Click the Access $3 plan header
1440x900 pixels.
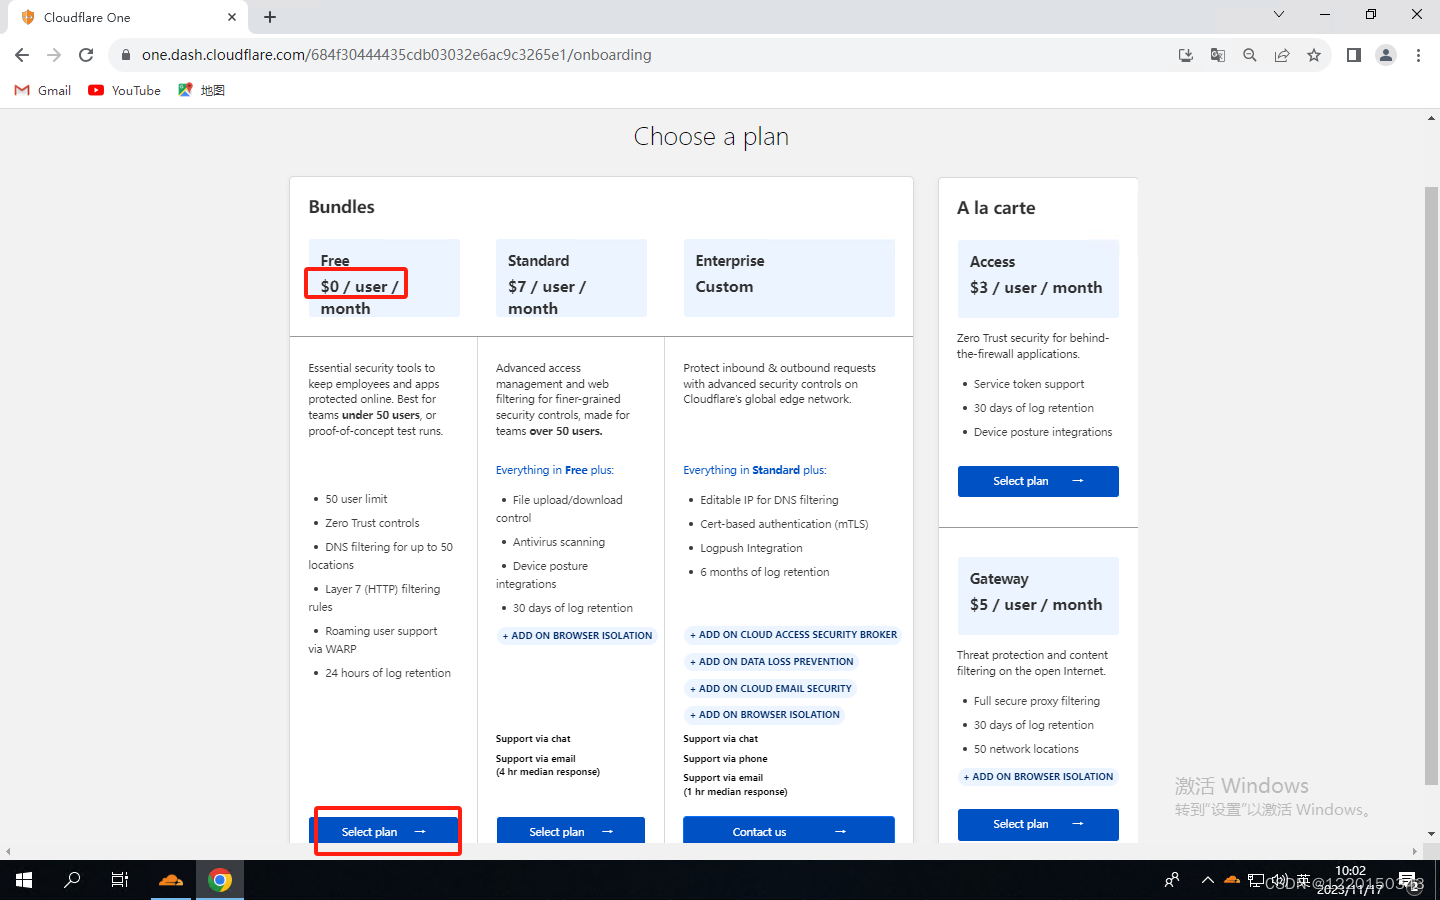pos(1038,279)
